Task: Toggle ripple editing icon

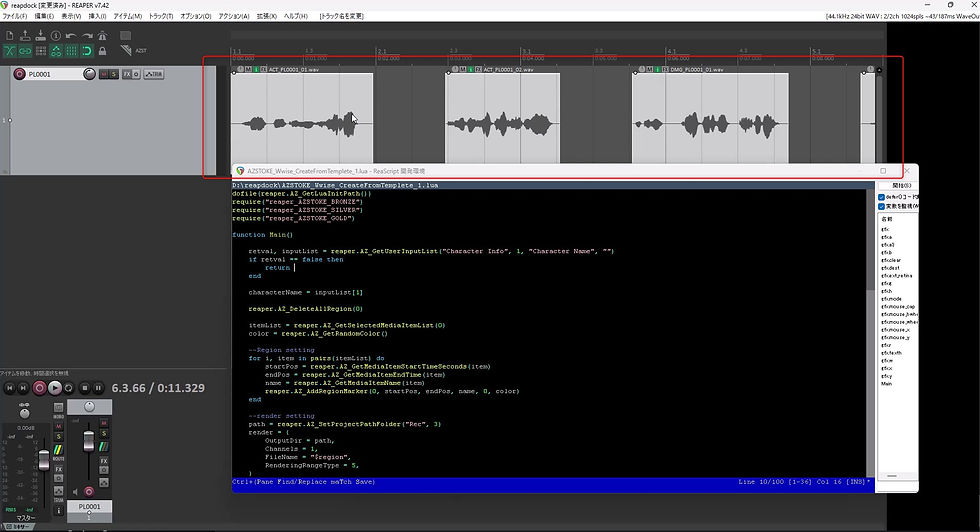Action: [x=41, y=51]
